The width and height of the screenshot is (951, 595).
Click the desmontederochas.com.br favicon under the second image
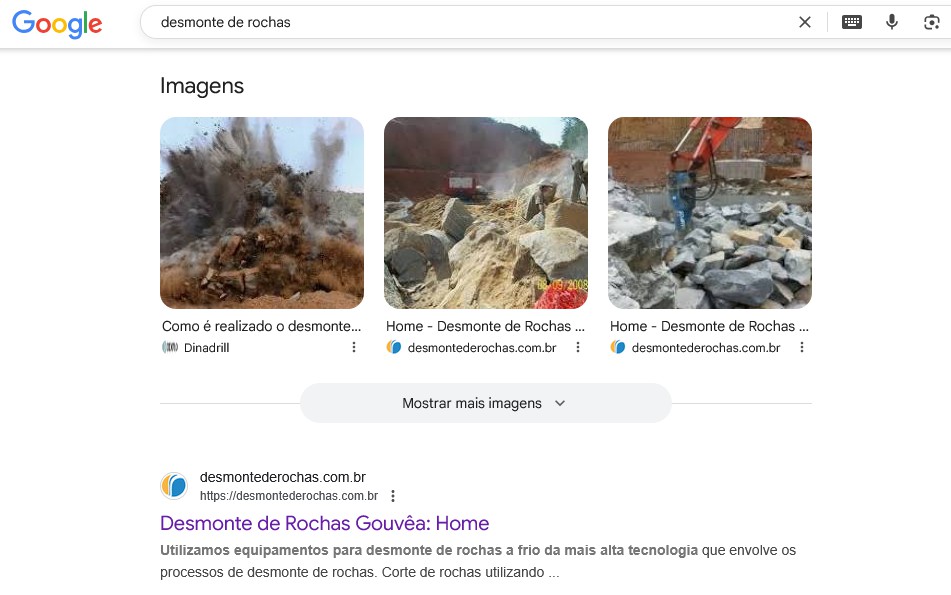pyautogui.click(x=392, y=347)
